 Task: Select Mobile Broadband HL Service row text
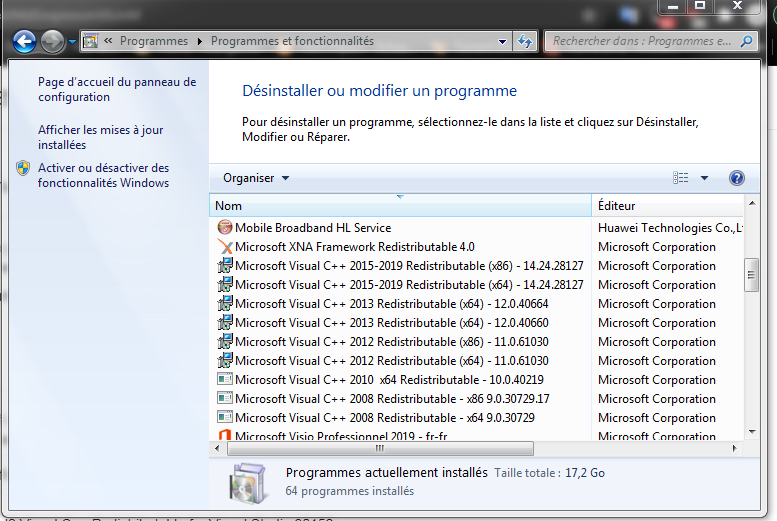313,228
